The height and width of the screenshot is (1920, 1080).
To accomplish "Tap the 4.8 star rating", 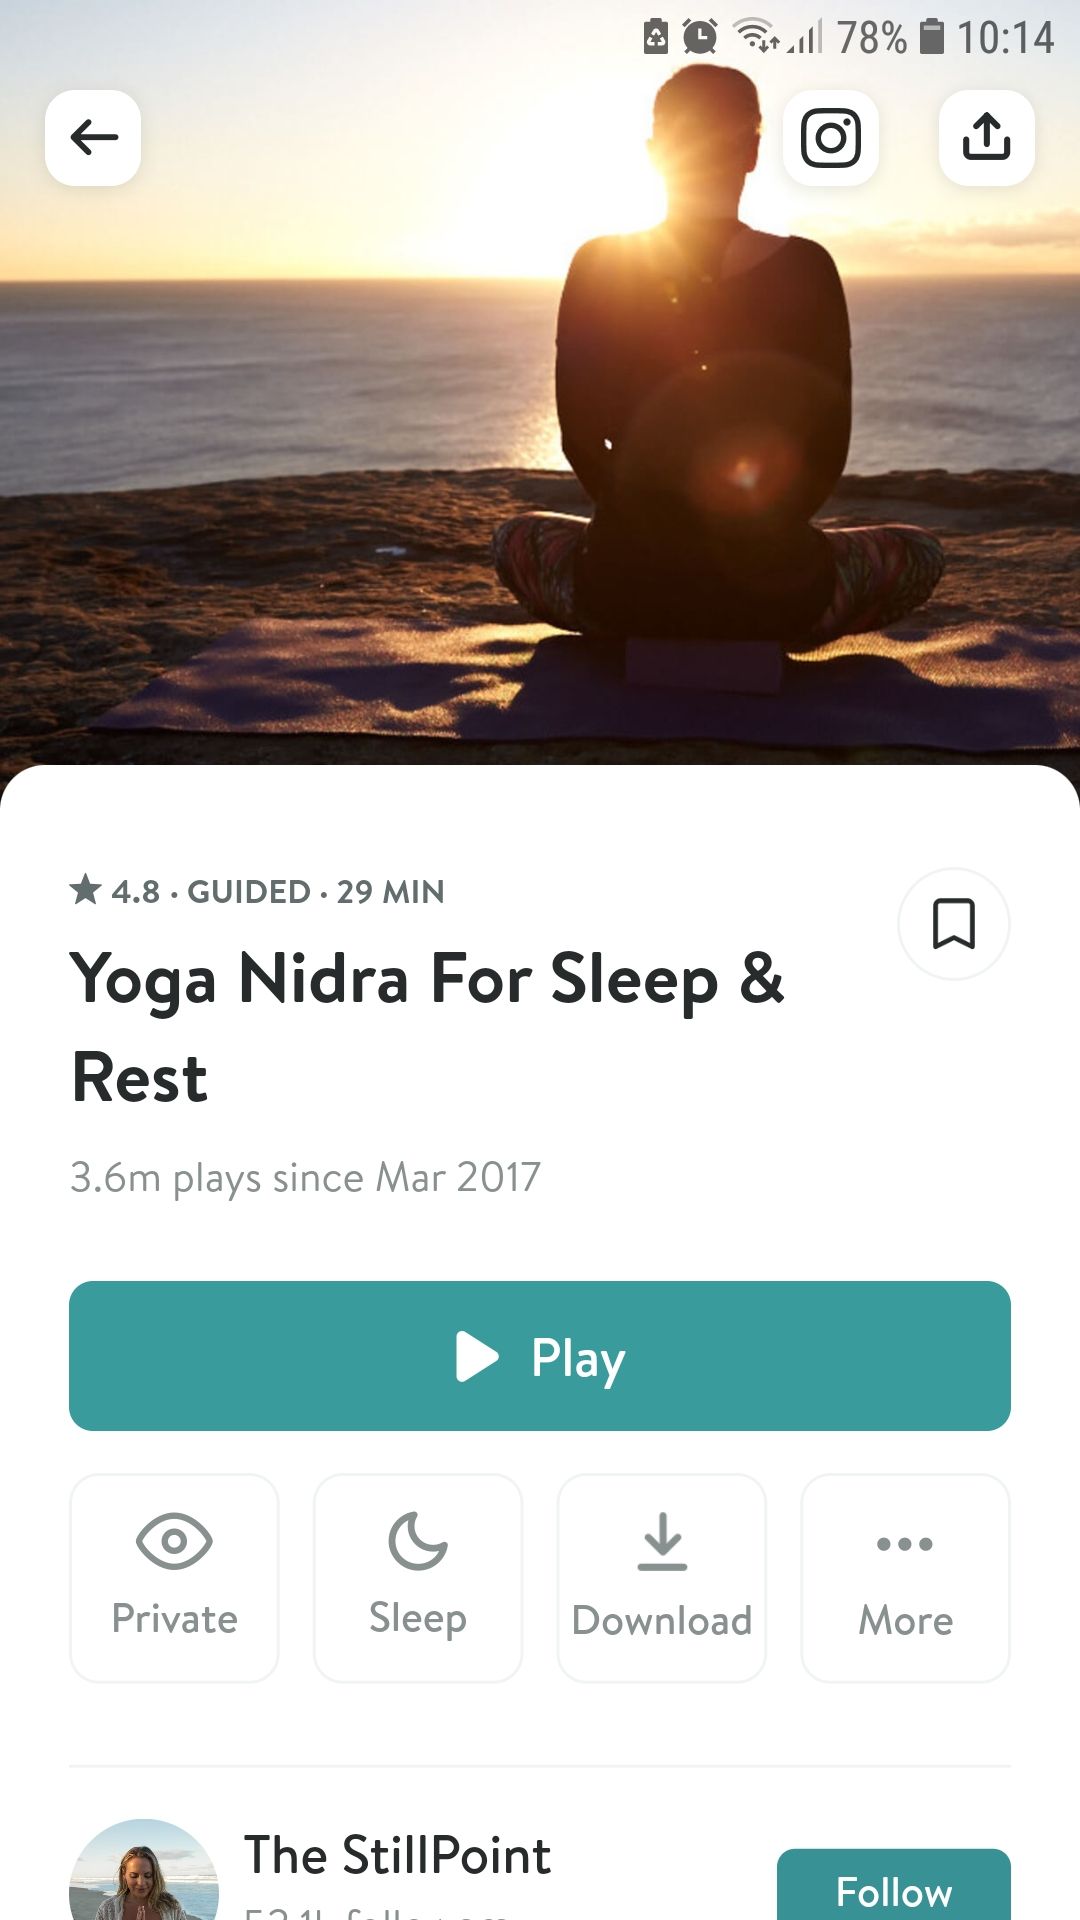I will [115, 891].
